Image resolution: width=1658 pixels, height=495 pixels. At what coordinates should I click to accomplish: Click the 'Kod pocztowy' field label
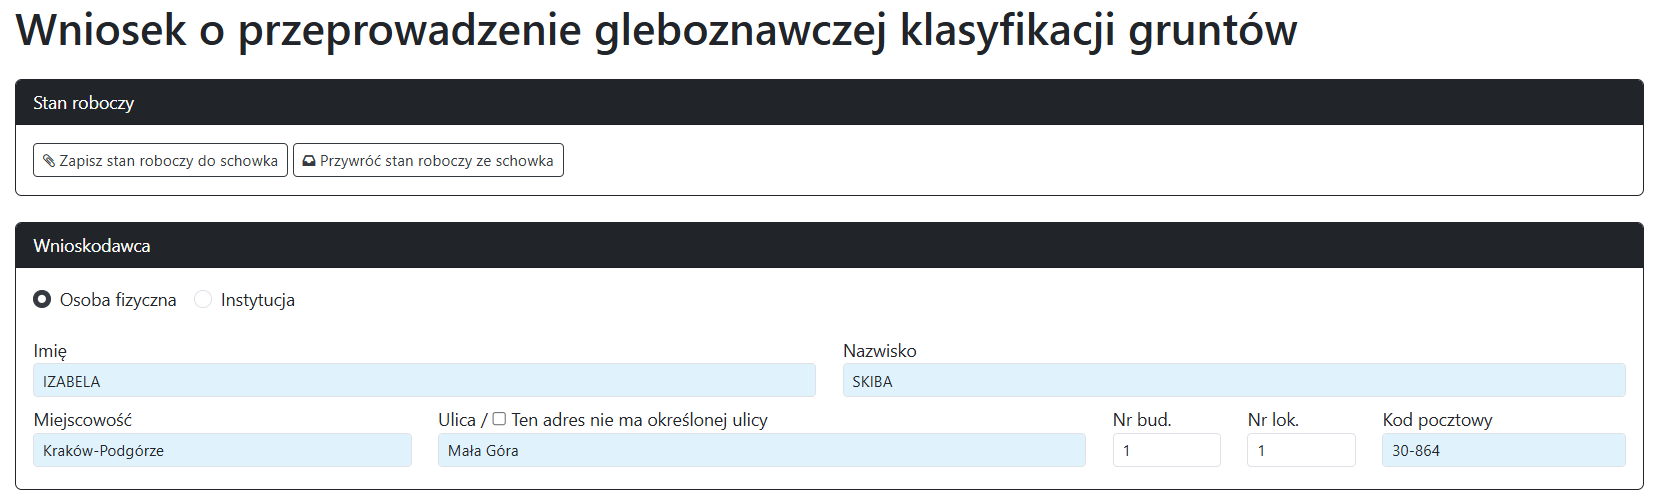click(1437, 420)
